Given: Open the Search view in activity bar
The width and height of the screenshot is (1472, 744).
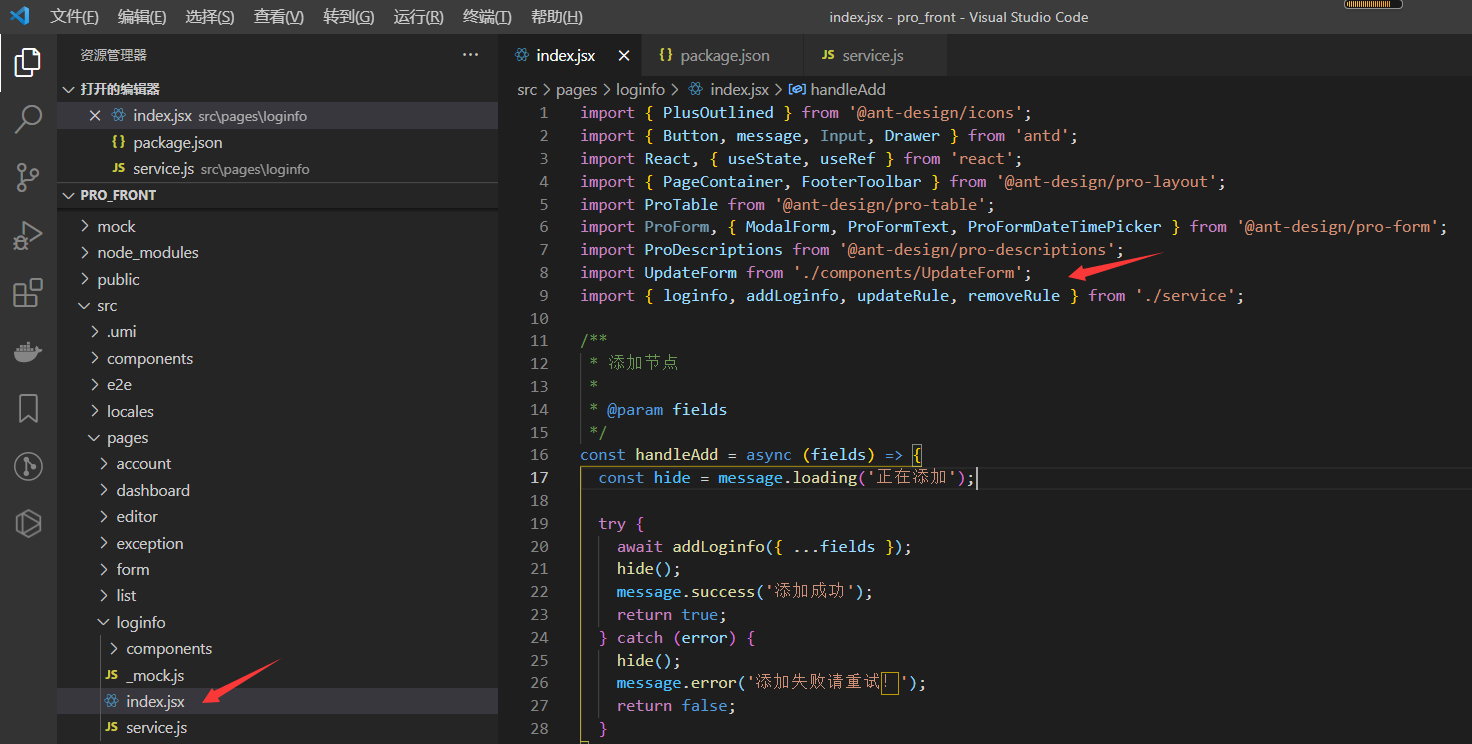Looking at the screenshot, I should [28, 120].
